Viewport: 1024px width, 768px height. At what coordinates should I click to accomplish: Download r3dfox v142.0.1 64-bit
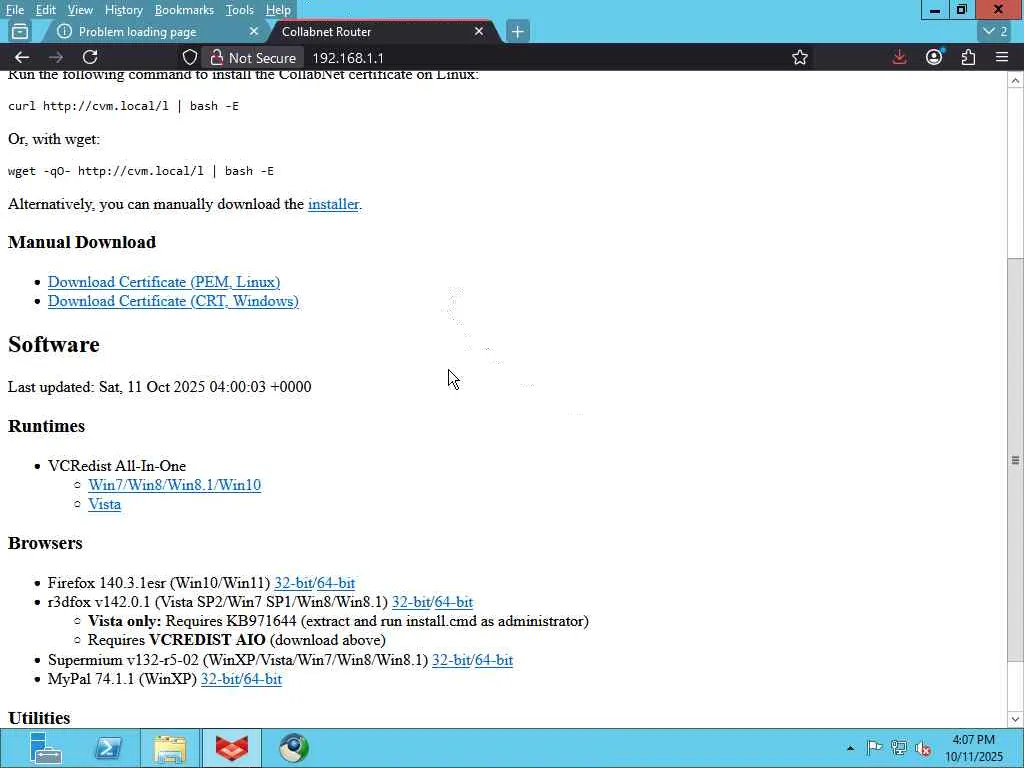(x=453, y=601)
